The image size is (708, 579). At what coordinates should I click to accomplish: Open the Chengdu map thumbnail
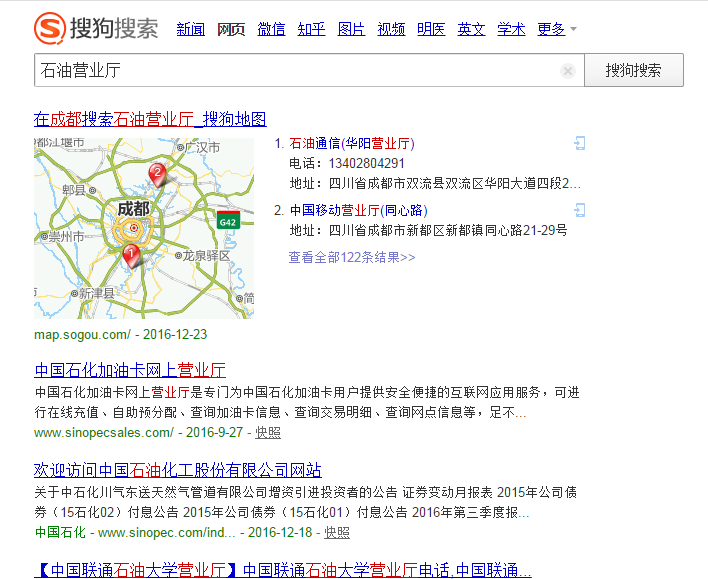(x=144, y=228)
